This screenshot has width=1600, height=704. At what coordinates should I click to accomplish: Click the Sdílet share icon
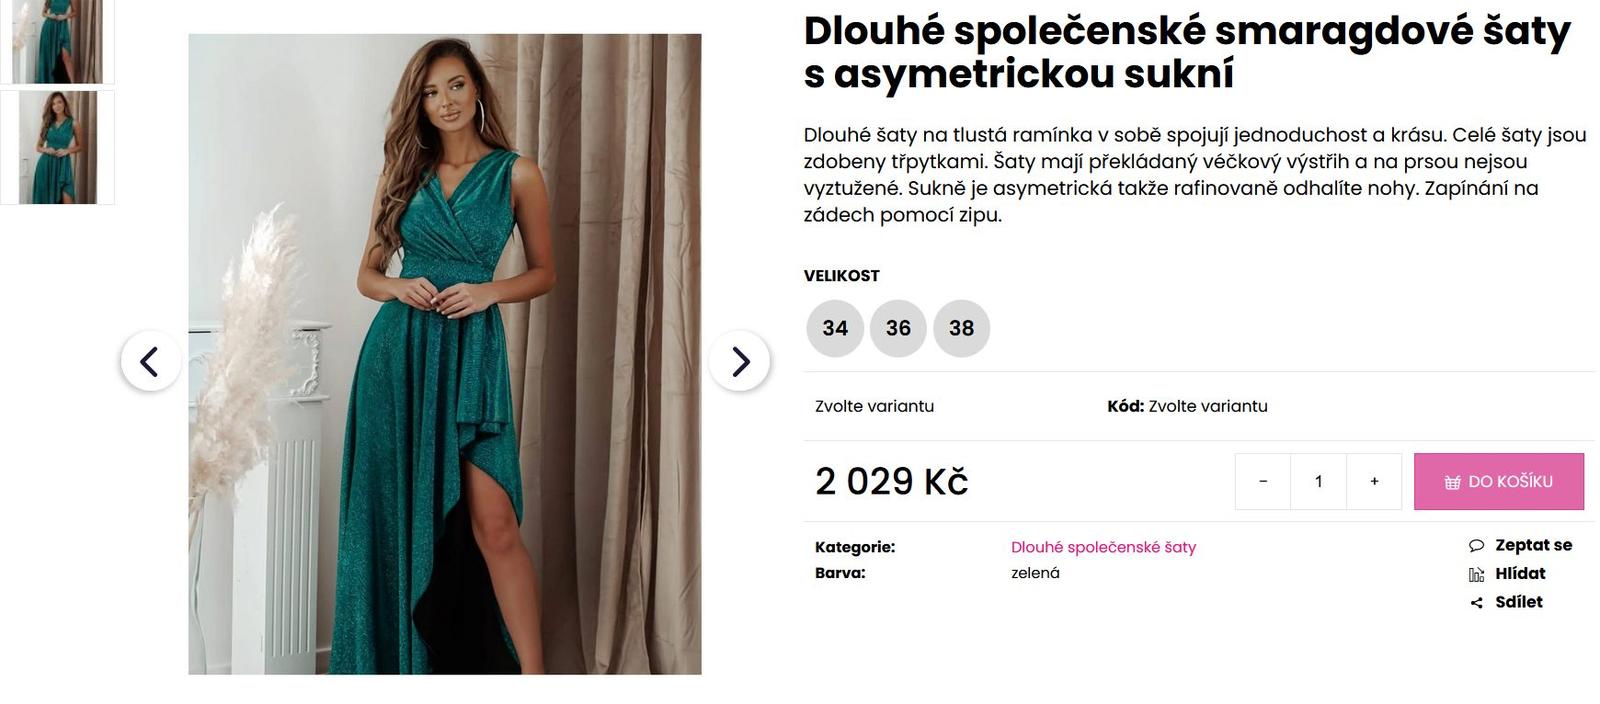click(x=1476, y=603)
